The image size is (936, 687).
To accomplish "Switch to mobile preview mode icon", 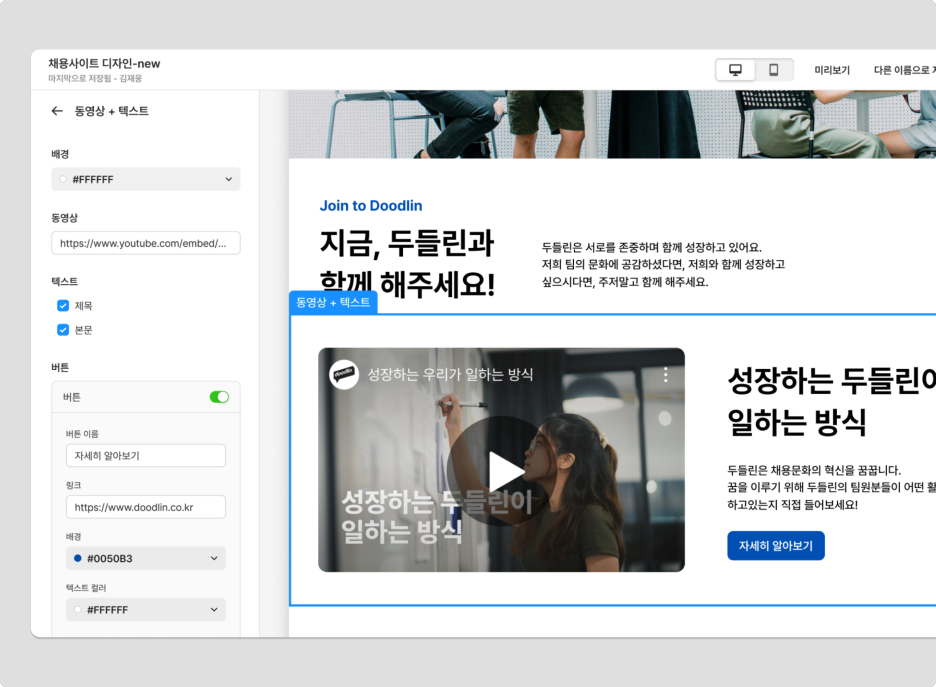I will [x=774, y=70].
